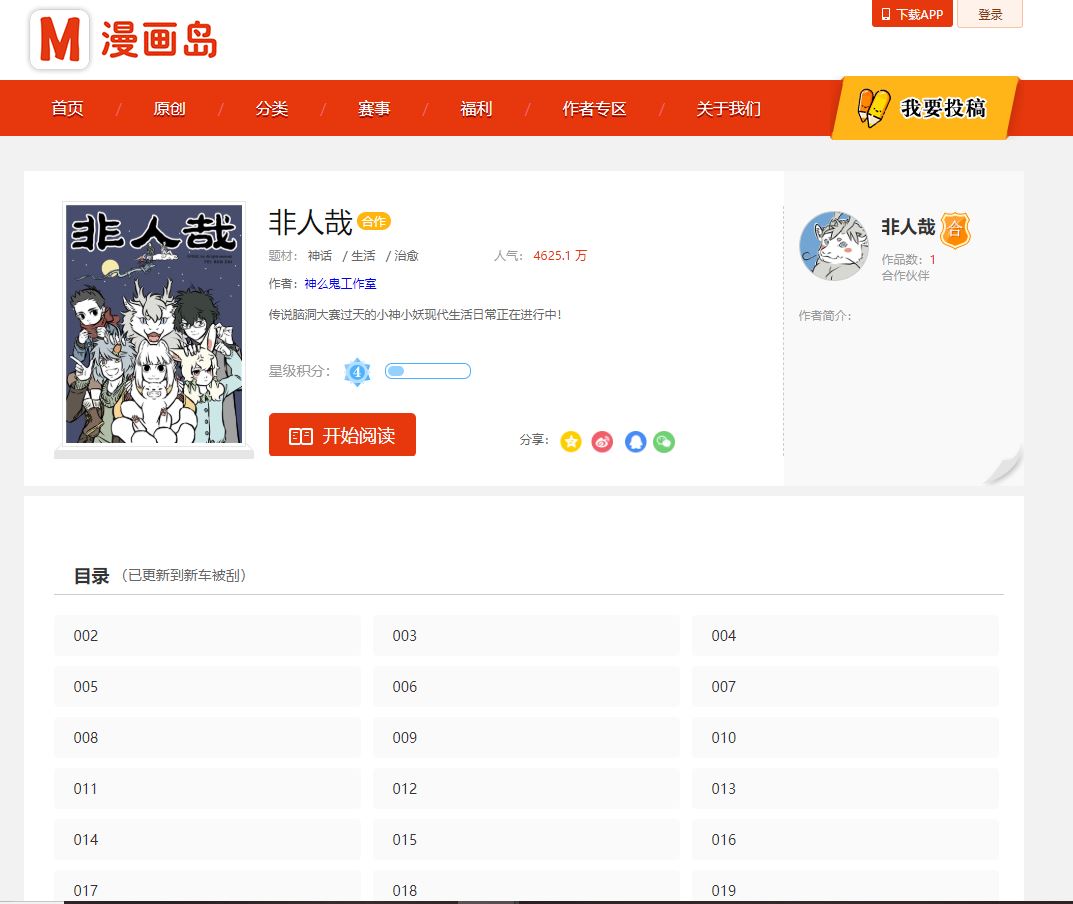Click the author's round avatar image
This screenshot has height=904, width=1073.
(834, 246)
